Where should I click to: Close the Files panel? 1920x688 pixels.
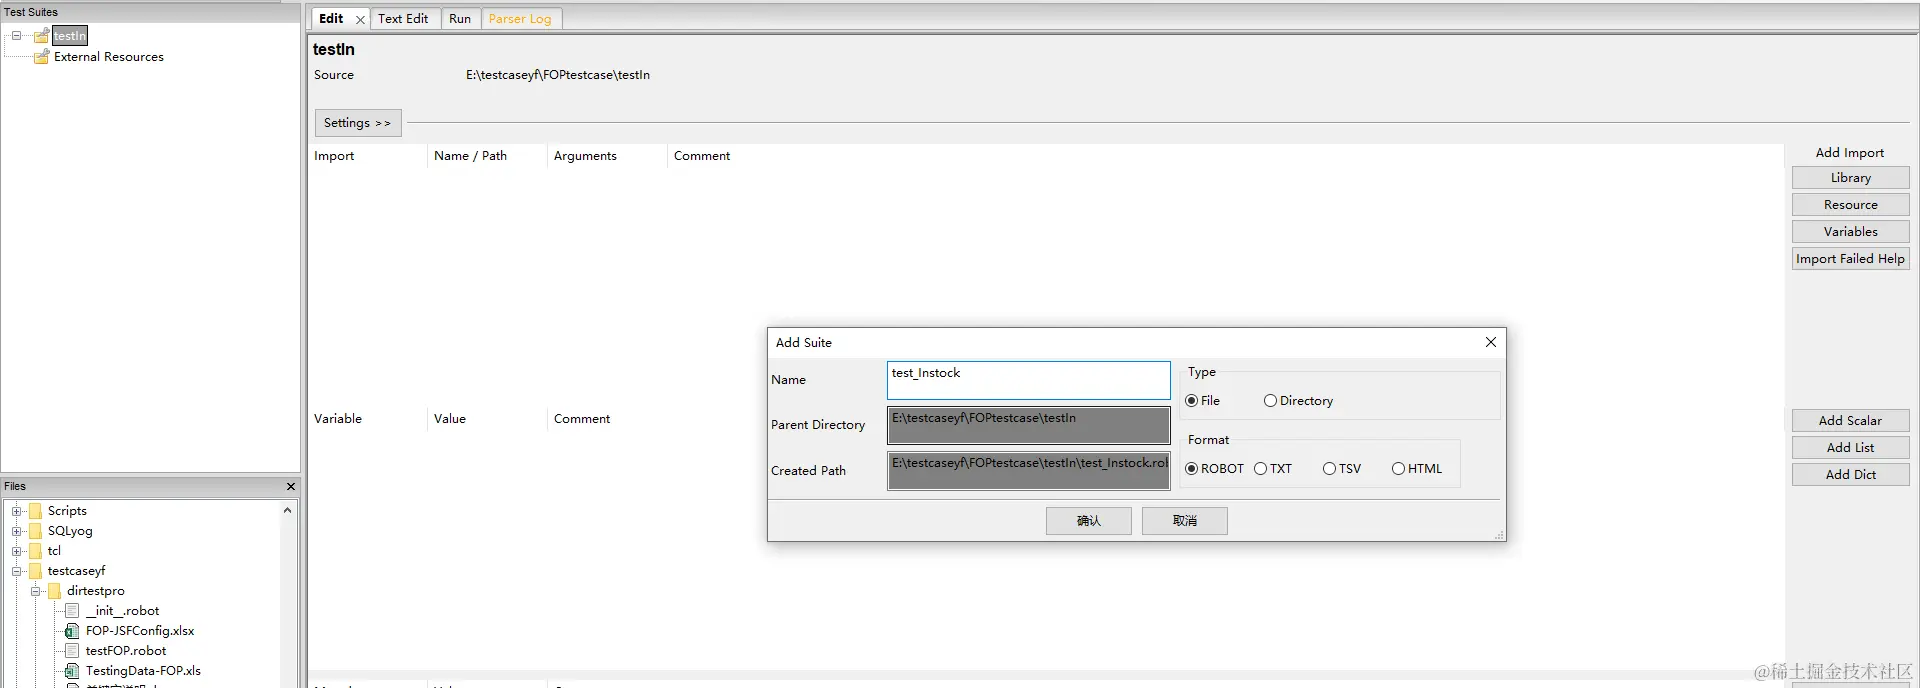pyautogui.click(x=291, y=487)
